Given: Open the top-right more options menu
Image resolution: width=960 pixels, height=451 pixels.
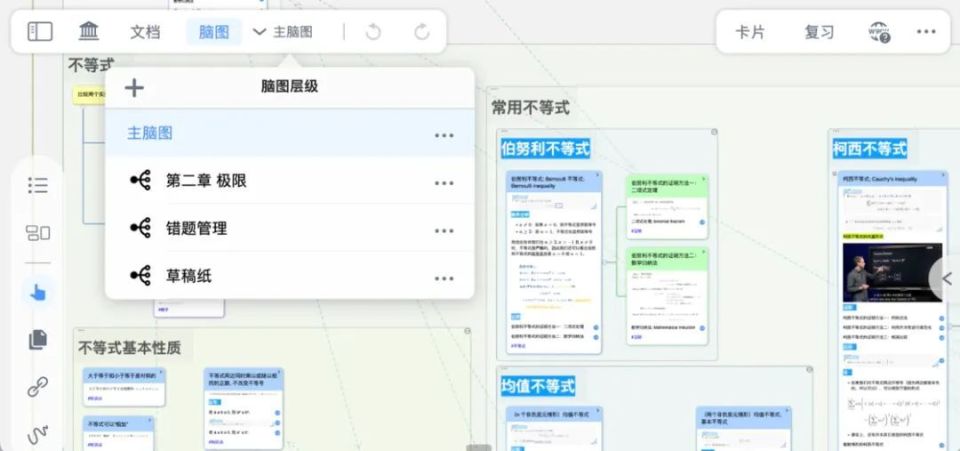Looking at the screenshot, I should coord(926,32).
